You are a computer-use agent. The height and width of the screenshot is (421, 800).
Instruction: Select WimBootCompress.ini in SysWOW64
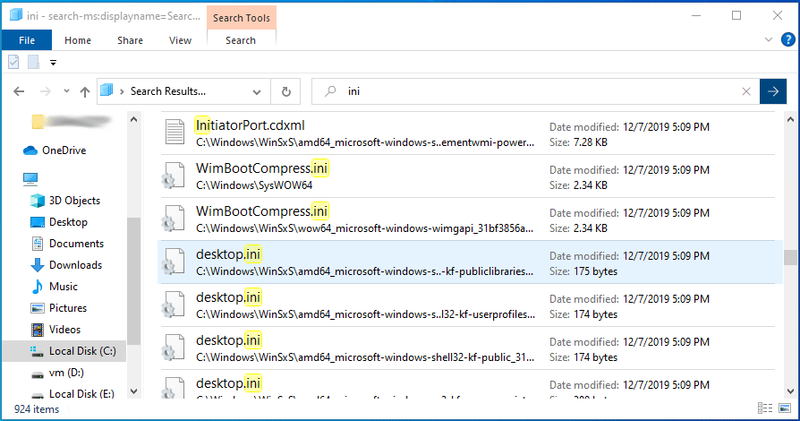467,177
